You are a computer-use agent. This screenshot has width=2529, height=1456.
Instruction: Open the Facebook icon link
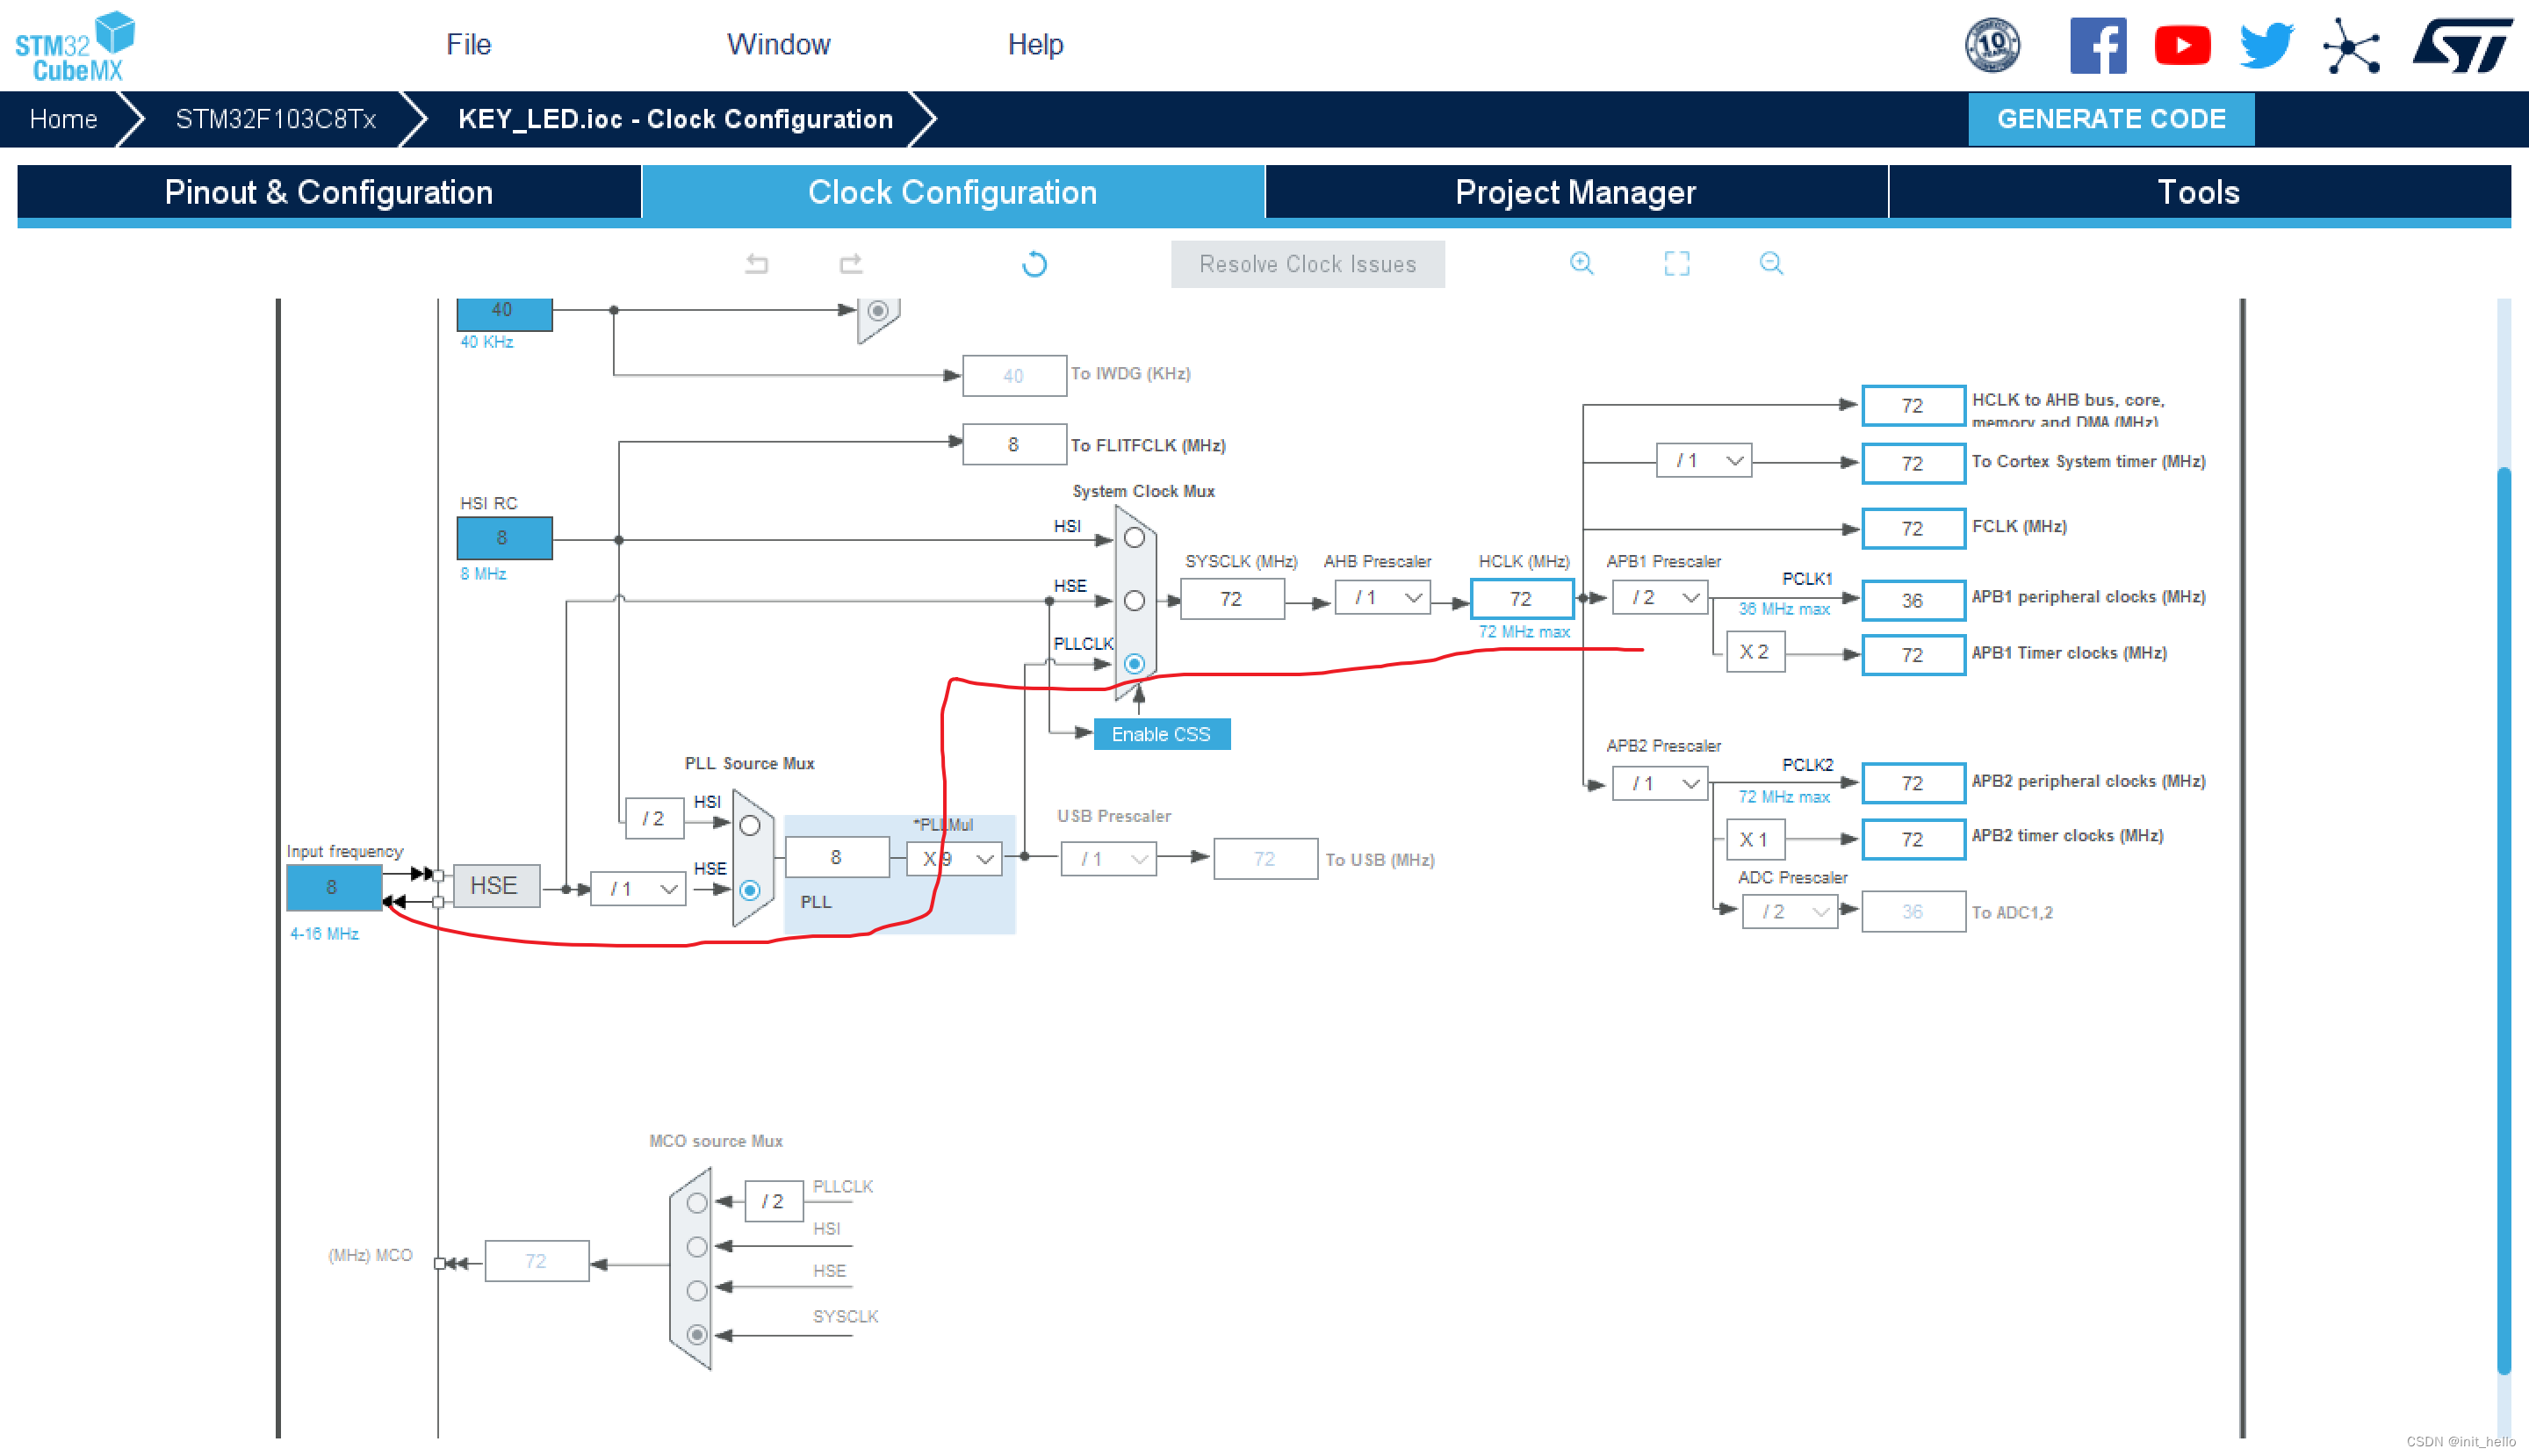(x=2097, y=45)
